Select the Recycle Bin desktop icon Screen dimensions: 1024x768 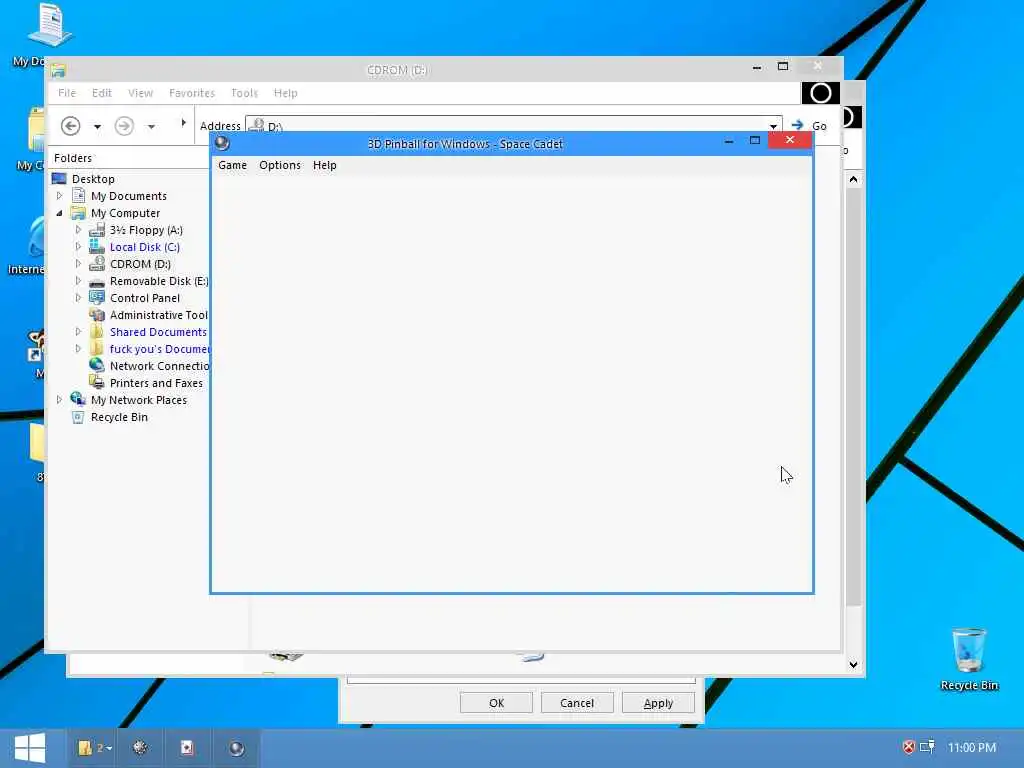coord(969,658)
